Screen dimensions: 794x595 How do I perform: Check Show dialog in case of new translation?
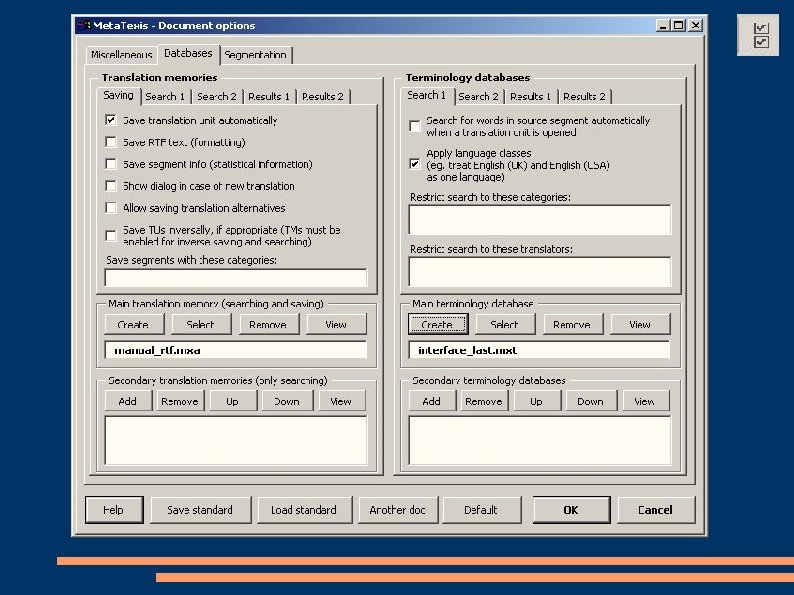pyautogui.click(x=110, y=186)
